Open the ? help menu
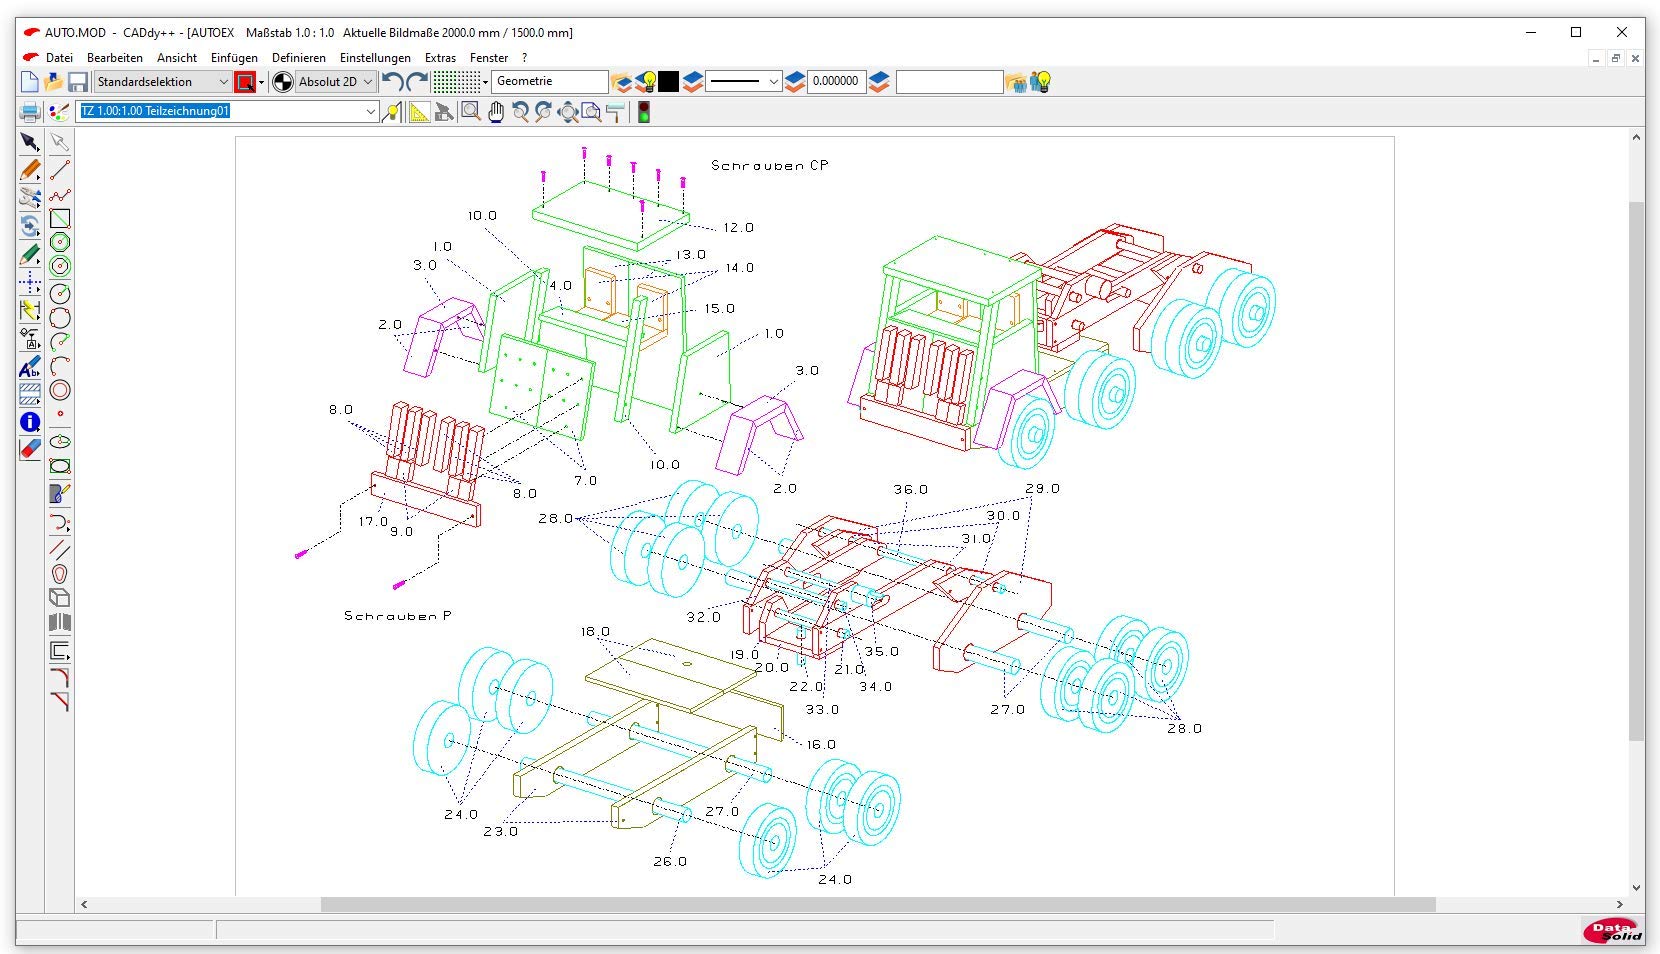Image resolution: width=1660 pixels, height=954 pixels. [524, 58]
